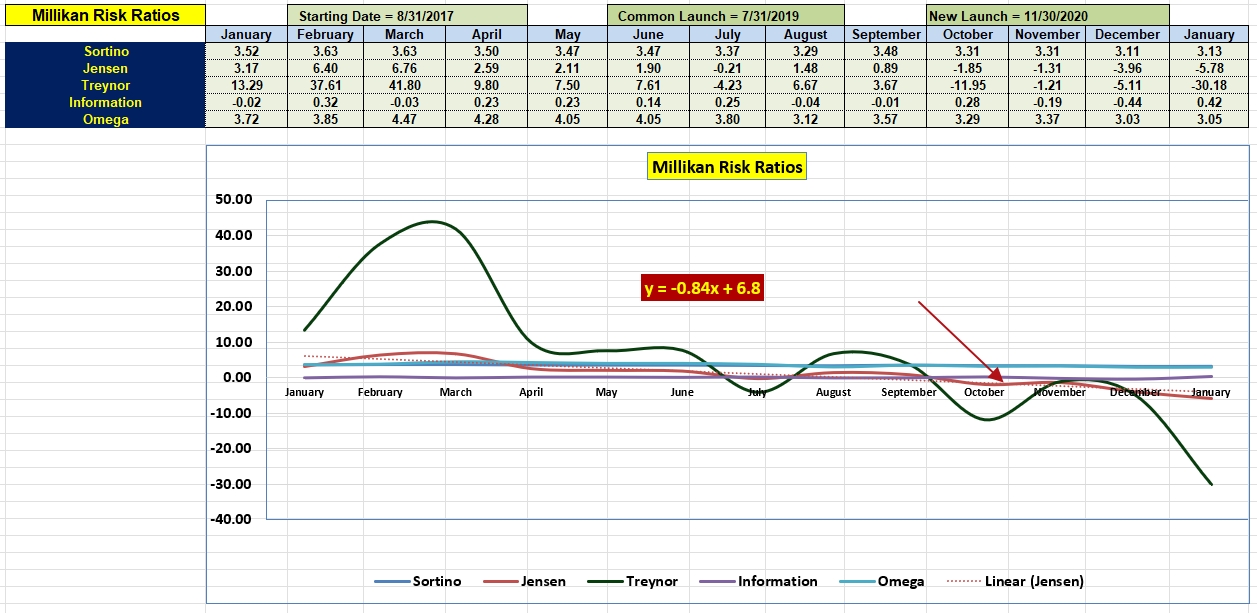Click the 0.00 vertical axis label

click(236, 377)
